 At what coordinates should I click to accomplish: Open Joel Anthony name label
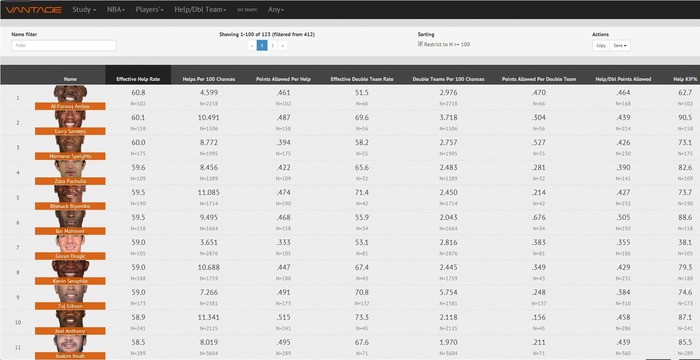70,331
